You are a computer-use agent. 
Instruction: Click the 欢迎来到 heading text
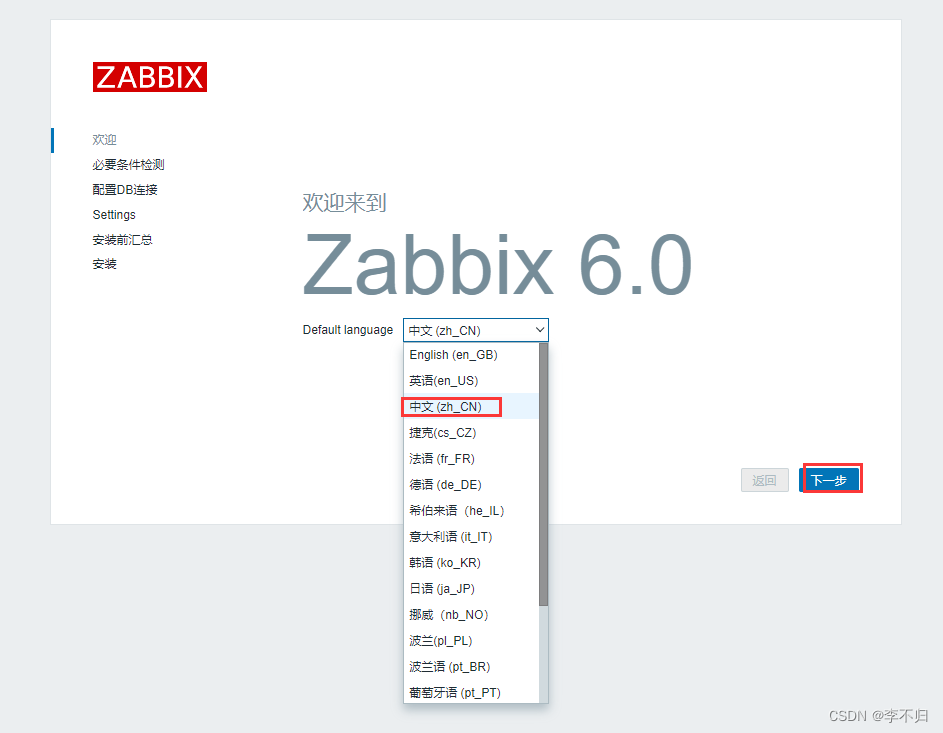(344, 203)
